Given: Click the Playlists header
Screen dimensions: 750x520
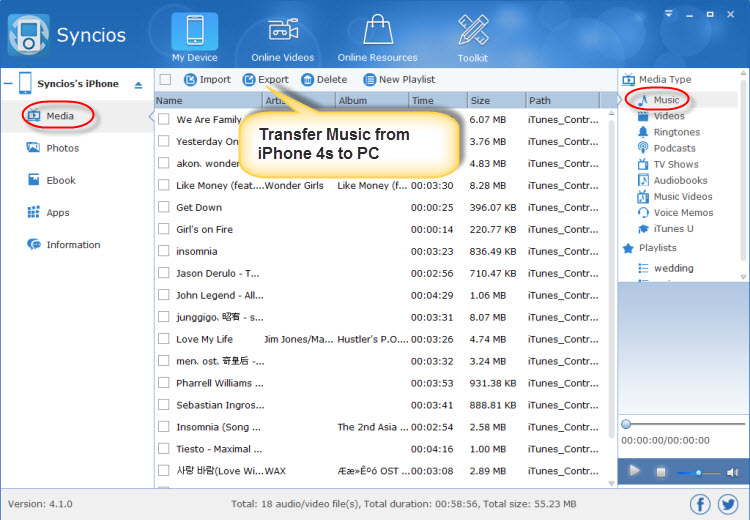Looking at the screenshot, I should pos(650,248).
